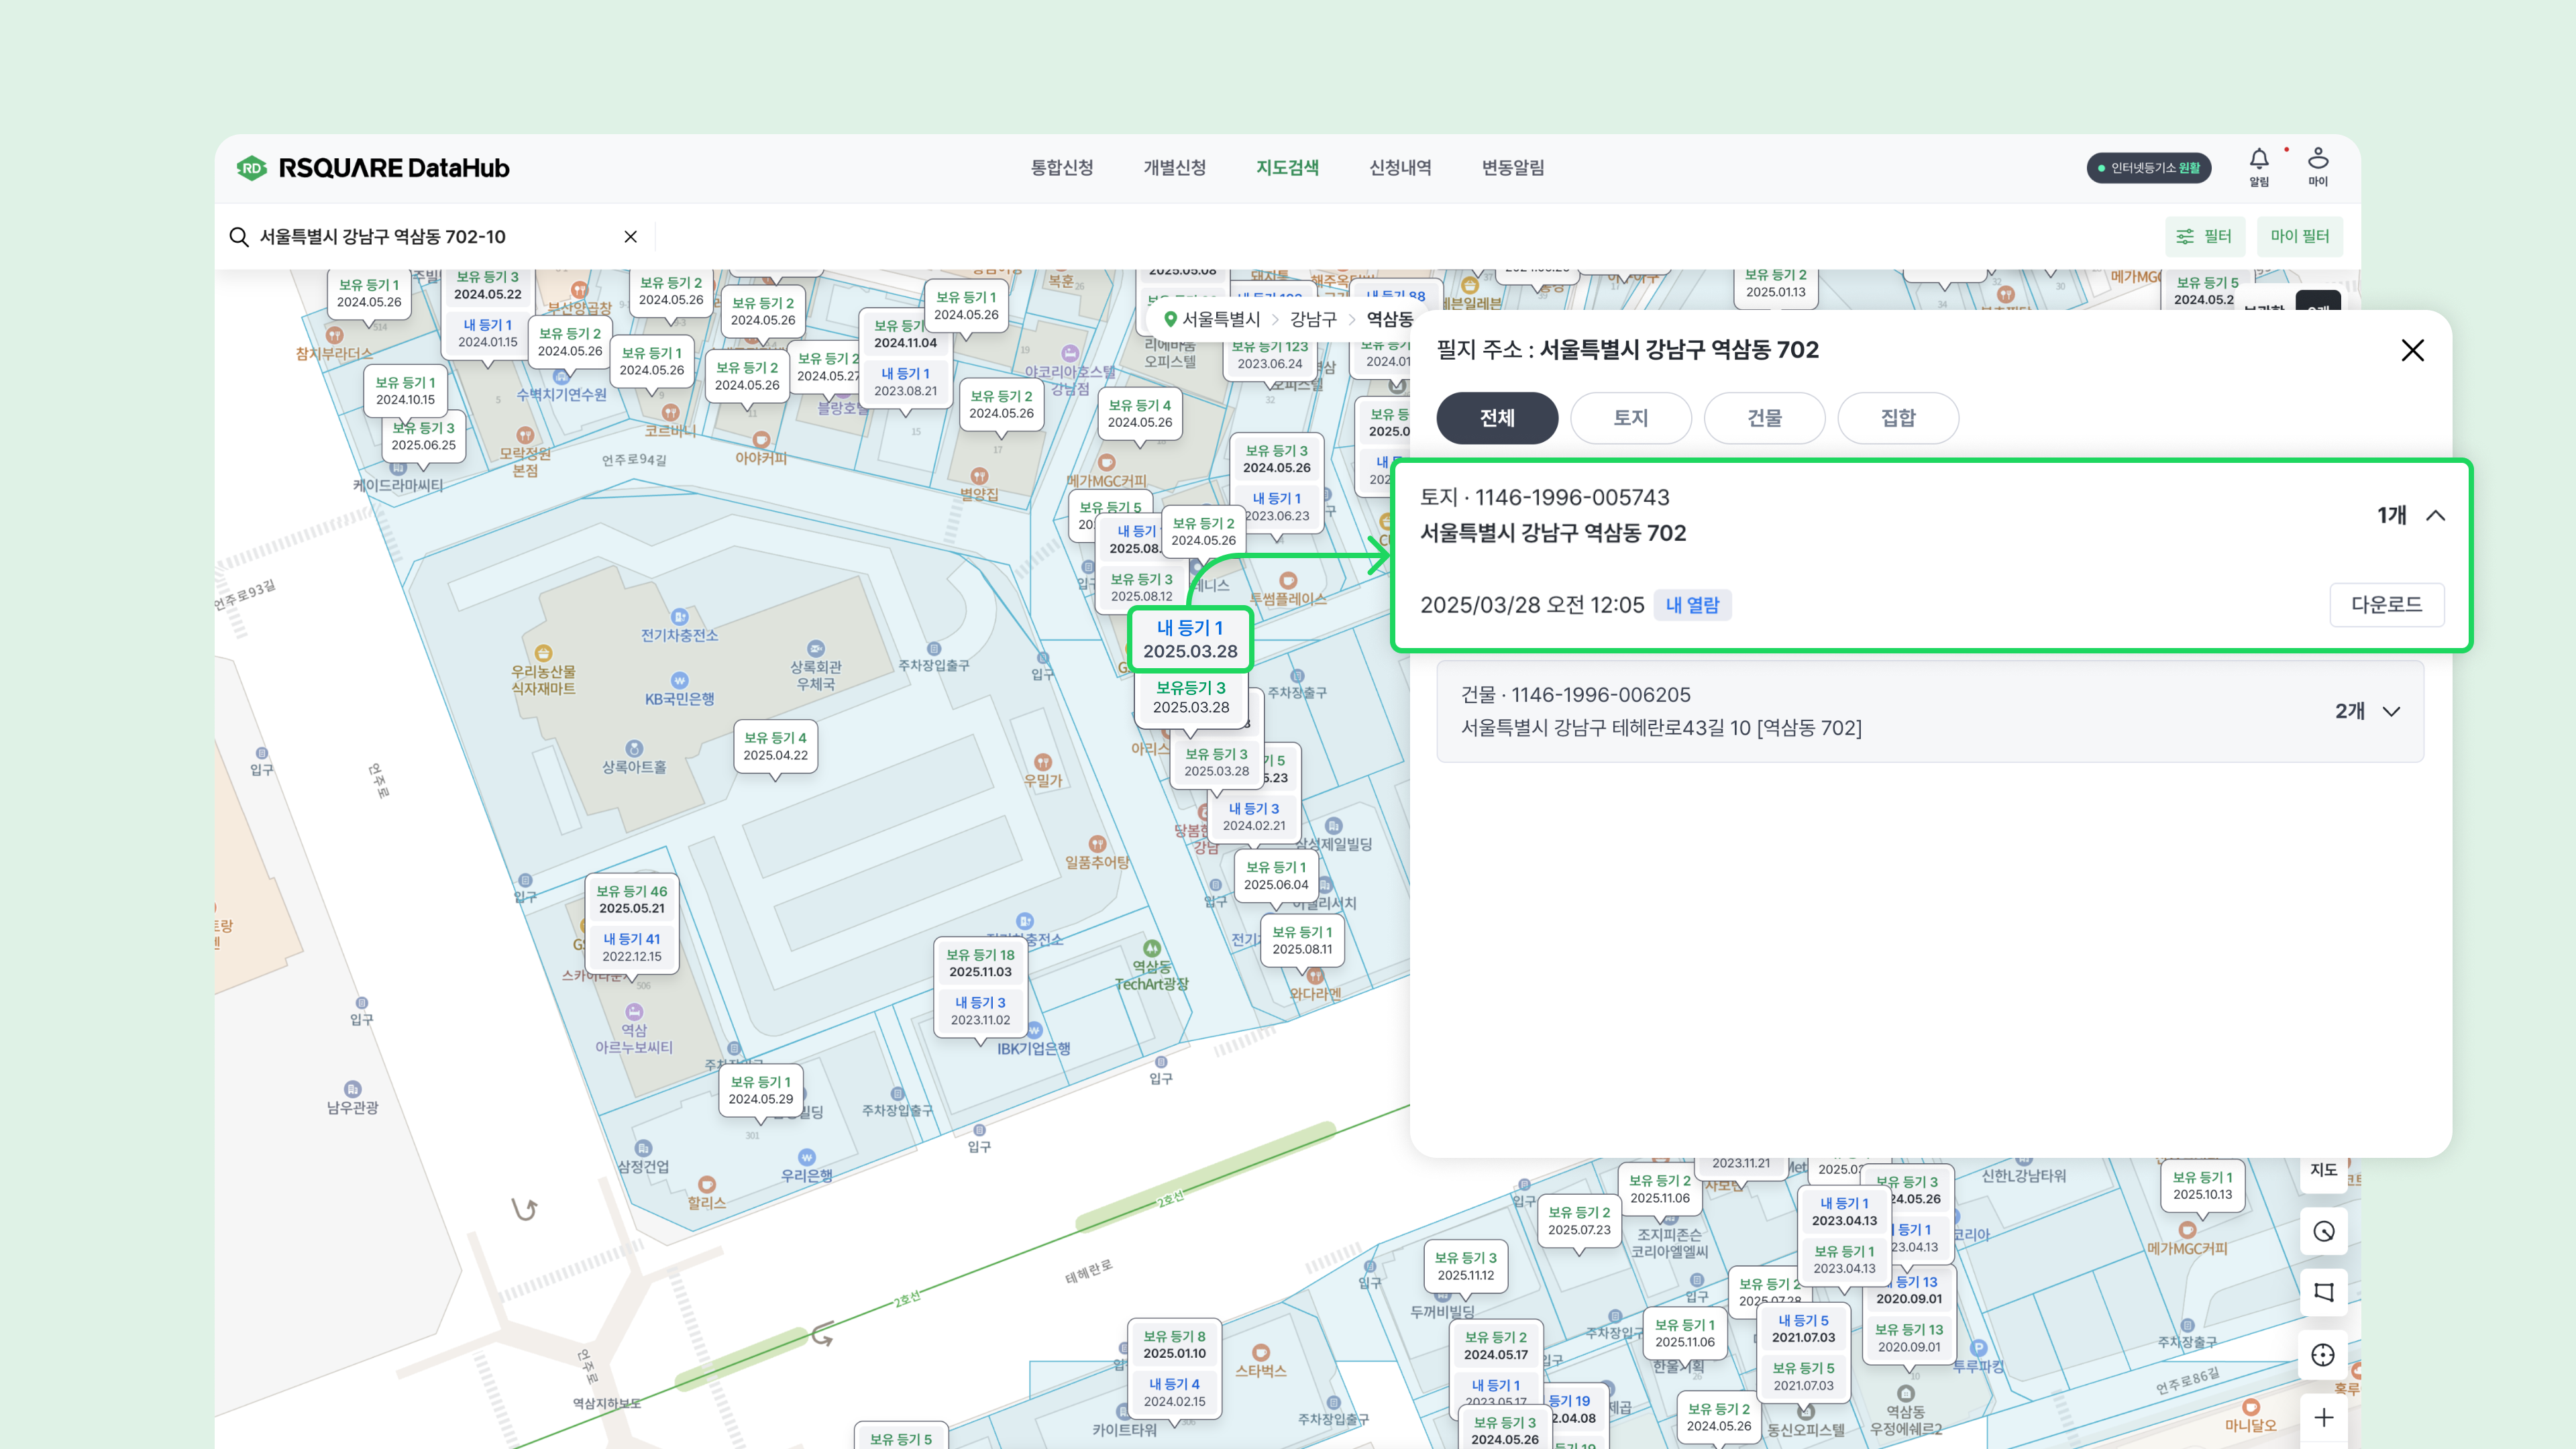Zoom in with the plus button
This screenshot has height=1449, width=2576.
[2323, 1417]
